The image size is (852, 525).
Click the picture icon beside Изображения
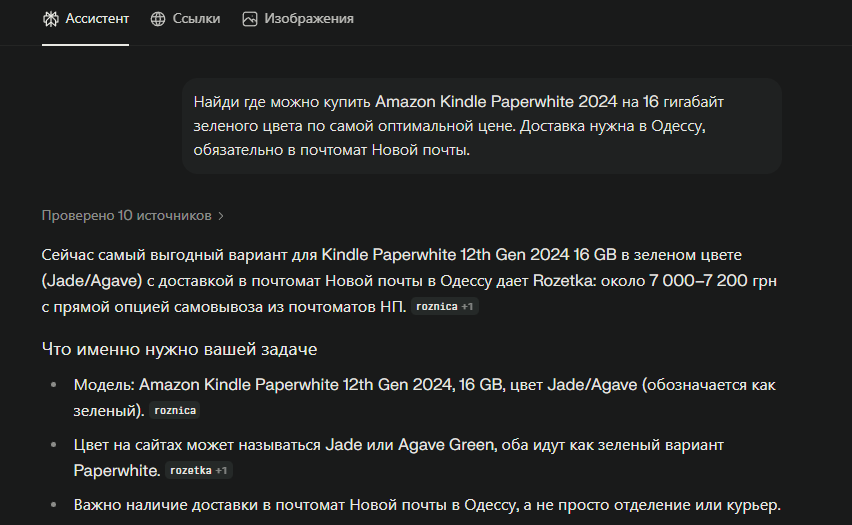tap(250, 19)
